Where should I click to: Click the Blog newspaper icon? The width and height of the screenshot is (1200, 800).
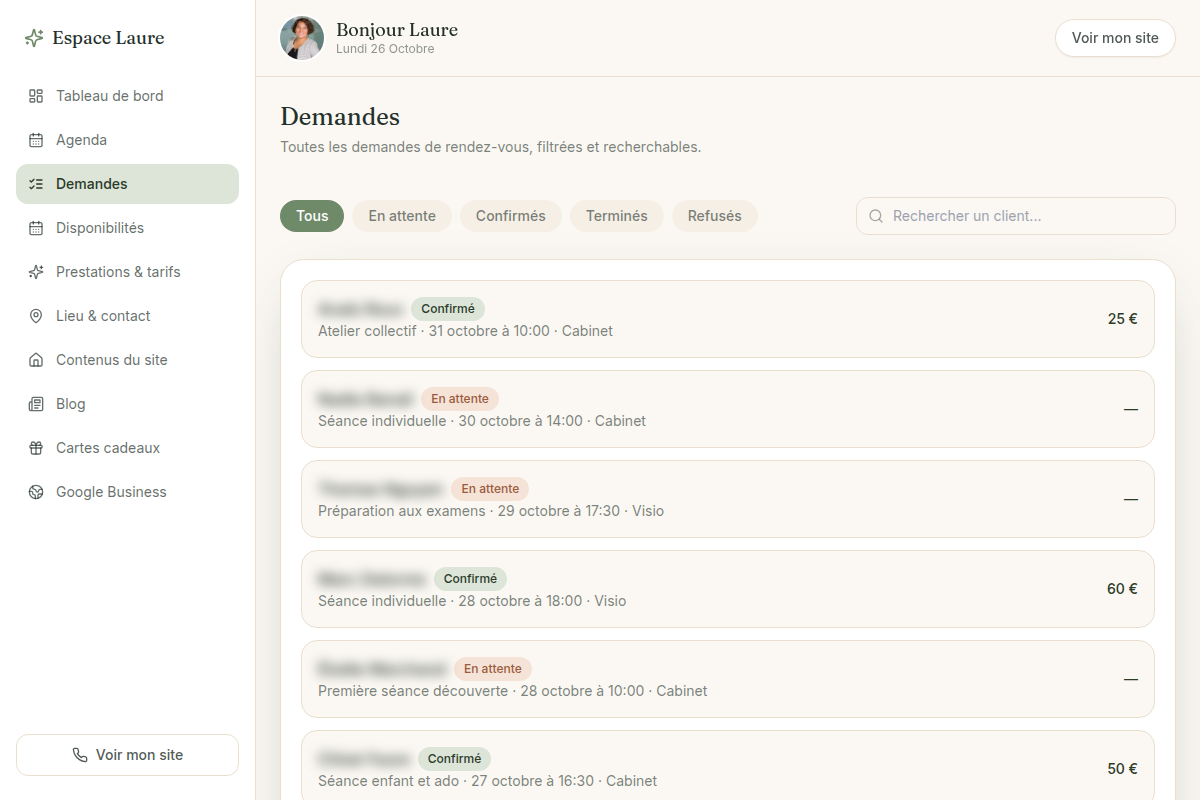[36, 404]
